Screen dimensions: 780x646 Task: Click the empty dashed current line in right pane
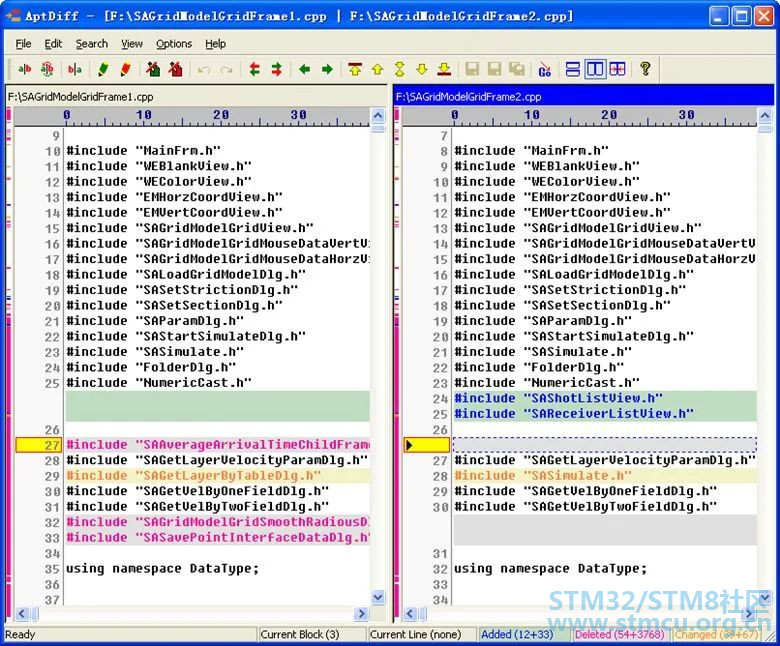coord(605,445)
